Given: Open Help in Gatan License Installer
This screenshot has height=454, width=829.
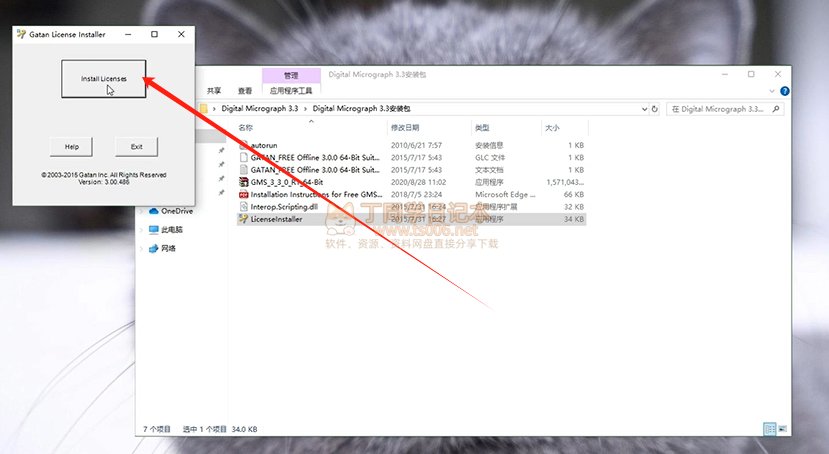Looking at the screenshot, I should 71,146.
